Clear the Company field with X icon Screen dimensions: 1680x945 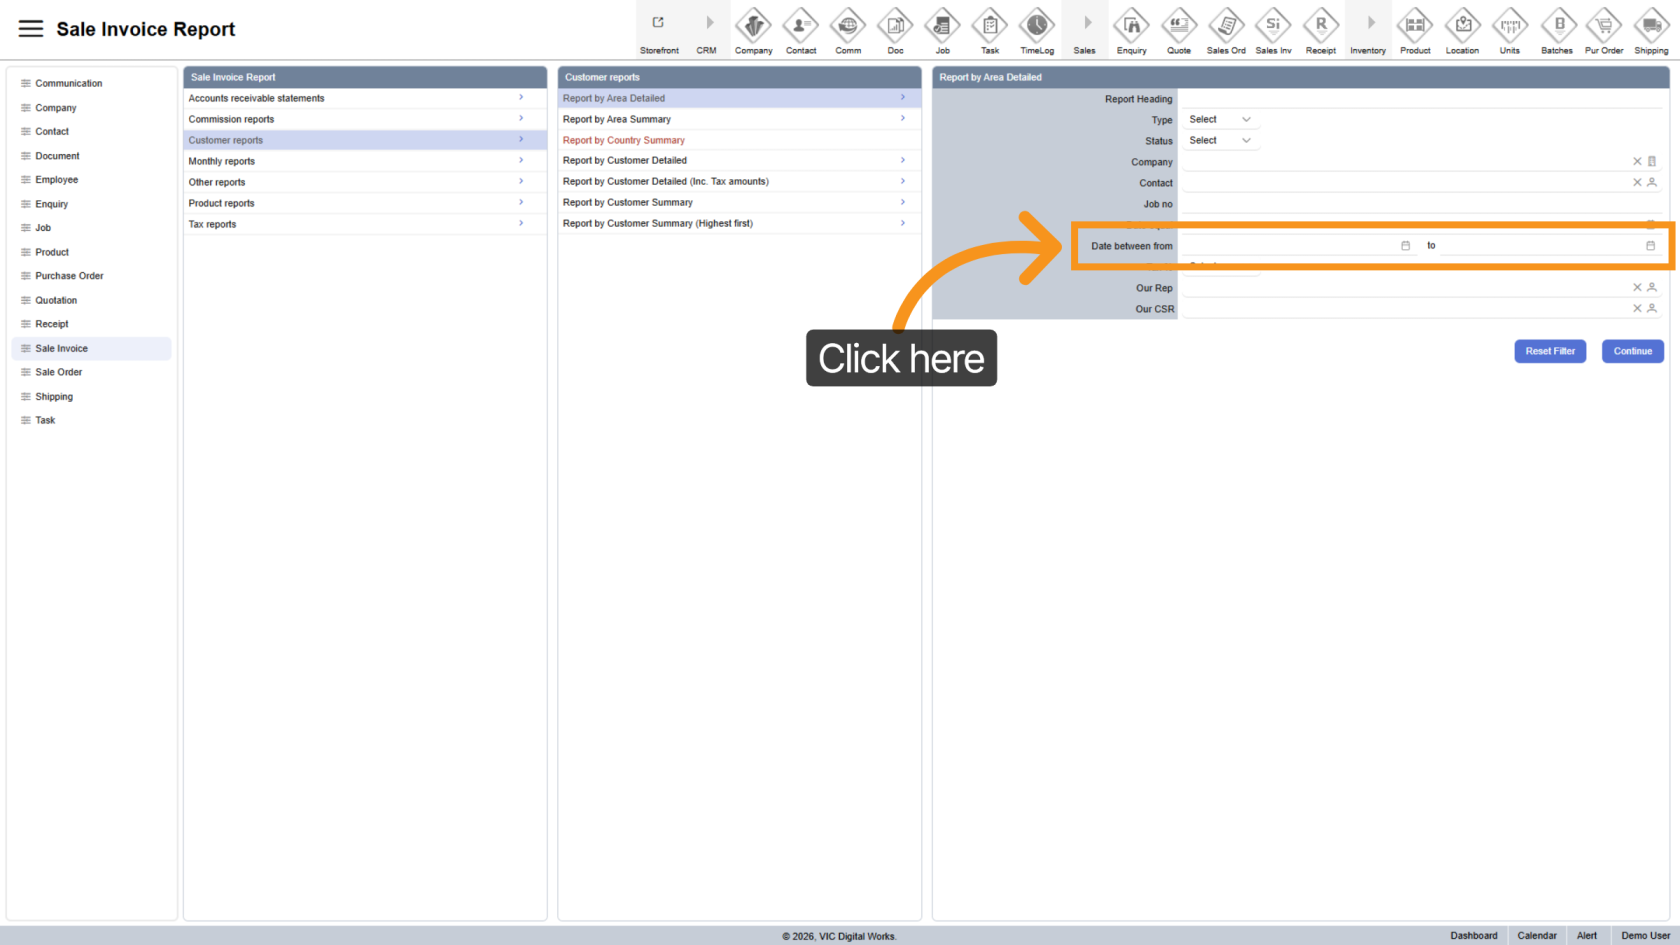click(x=1637, y=161)
